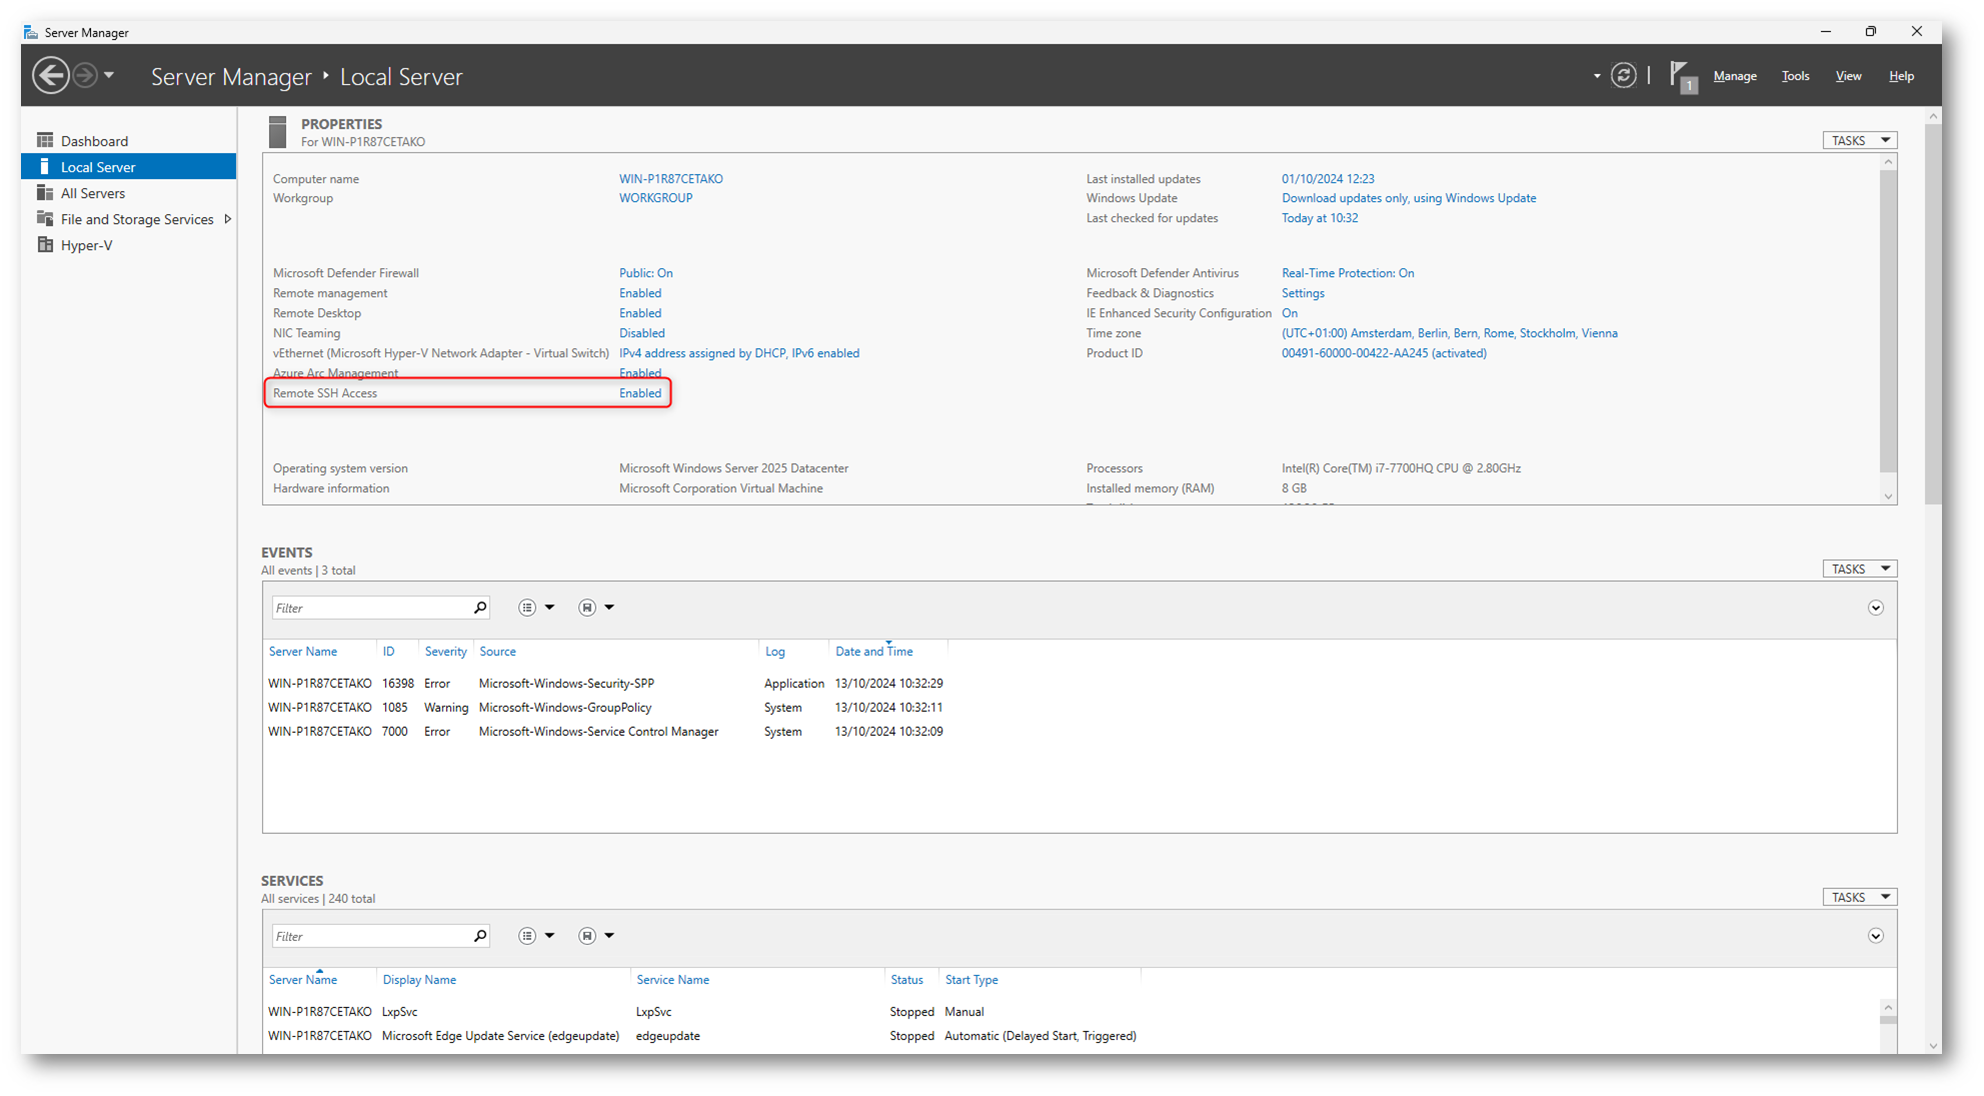This screenshot has width=1984, height=1096.
Task: Select Microsoft Edge Update Service row
Action: point(702,1036)
